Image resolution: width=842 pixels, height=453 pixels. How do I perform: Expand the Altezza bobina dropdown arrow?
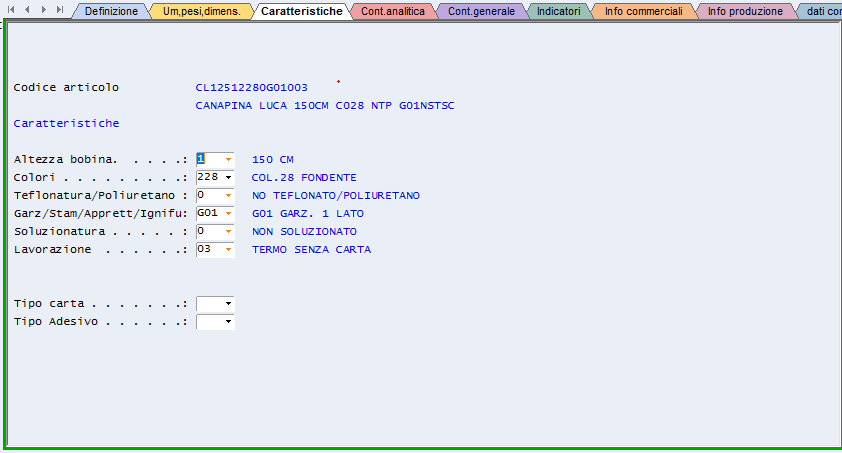pyautogui.click(x=228, y=159)
